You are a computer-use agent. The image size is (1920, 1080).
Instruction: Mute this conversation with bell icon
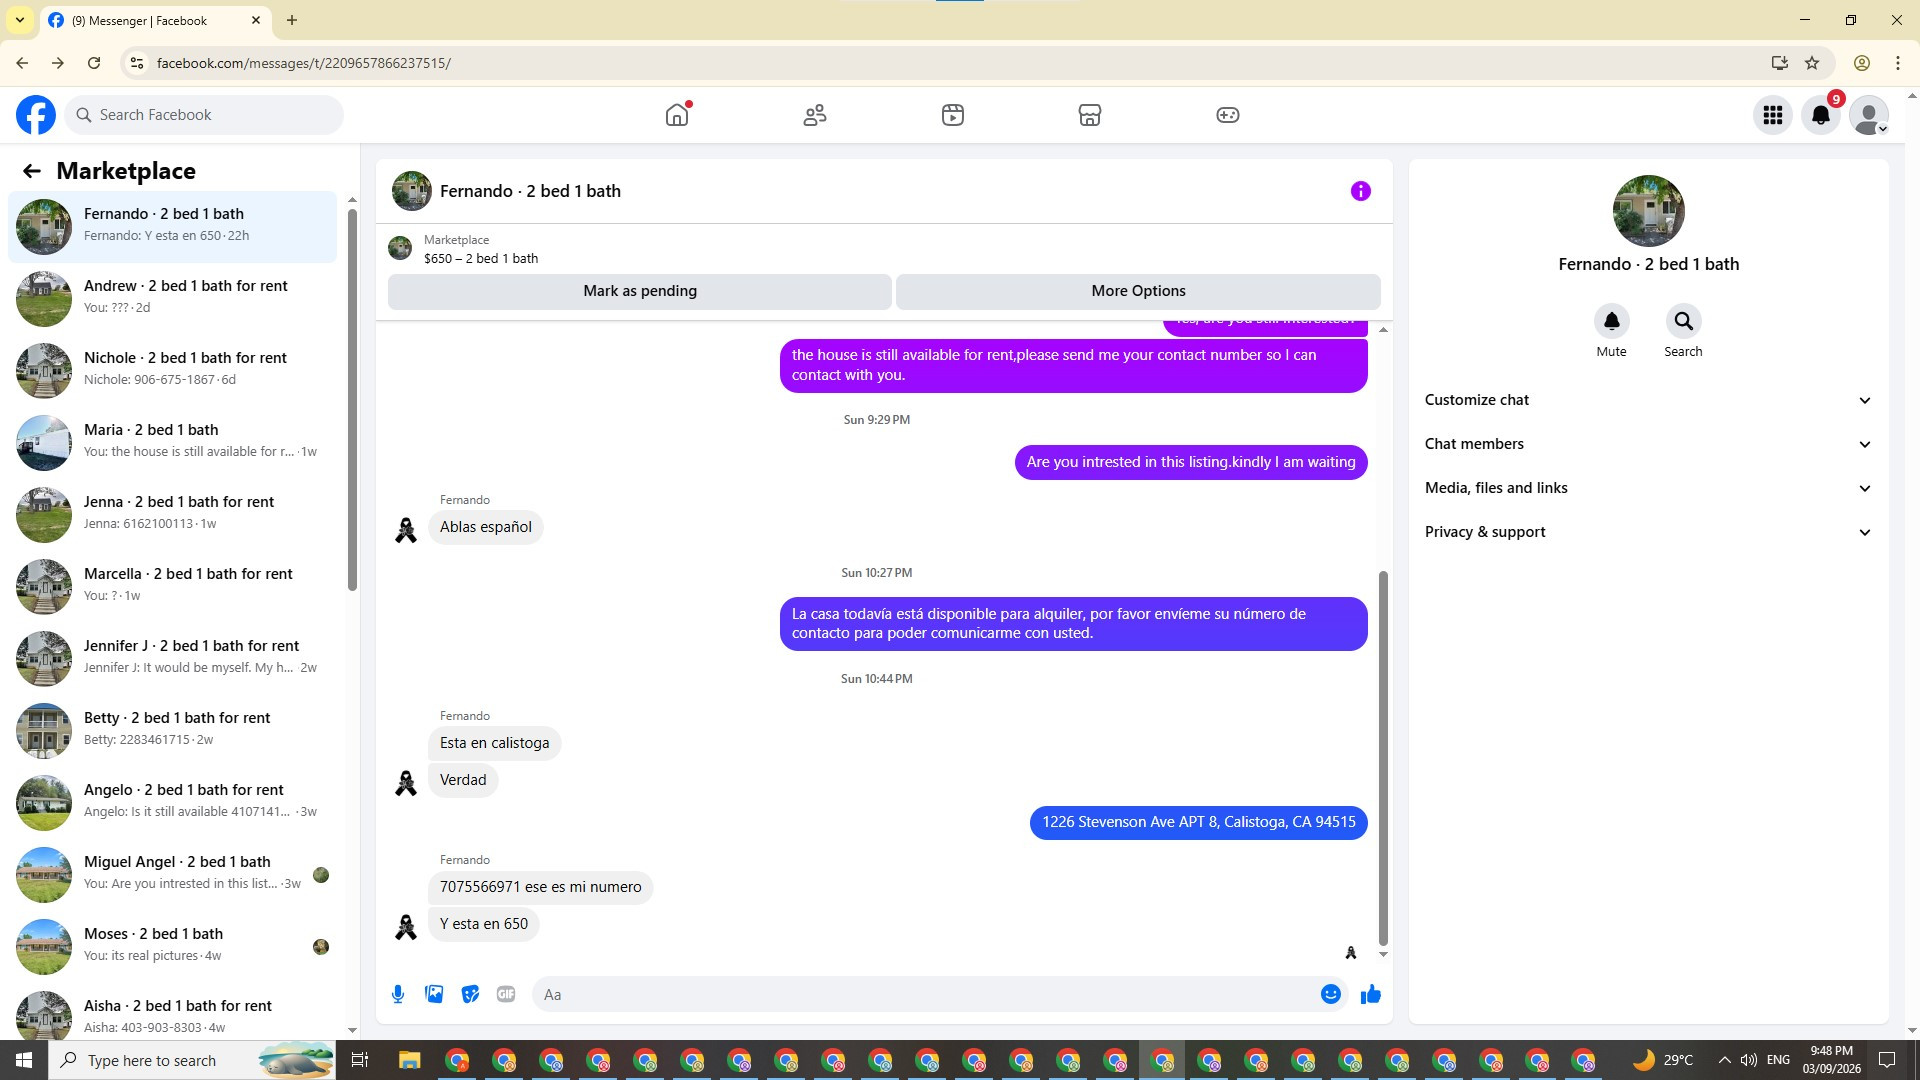coord(1611,321)
